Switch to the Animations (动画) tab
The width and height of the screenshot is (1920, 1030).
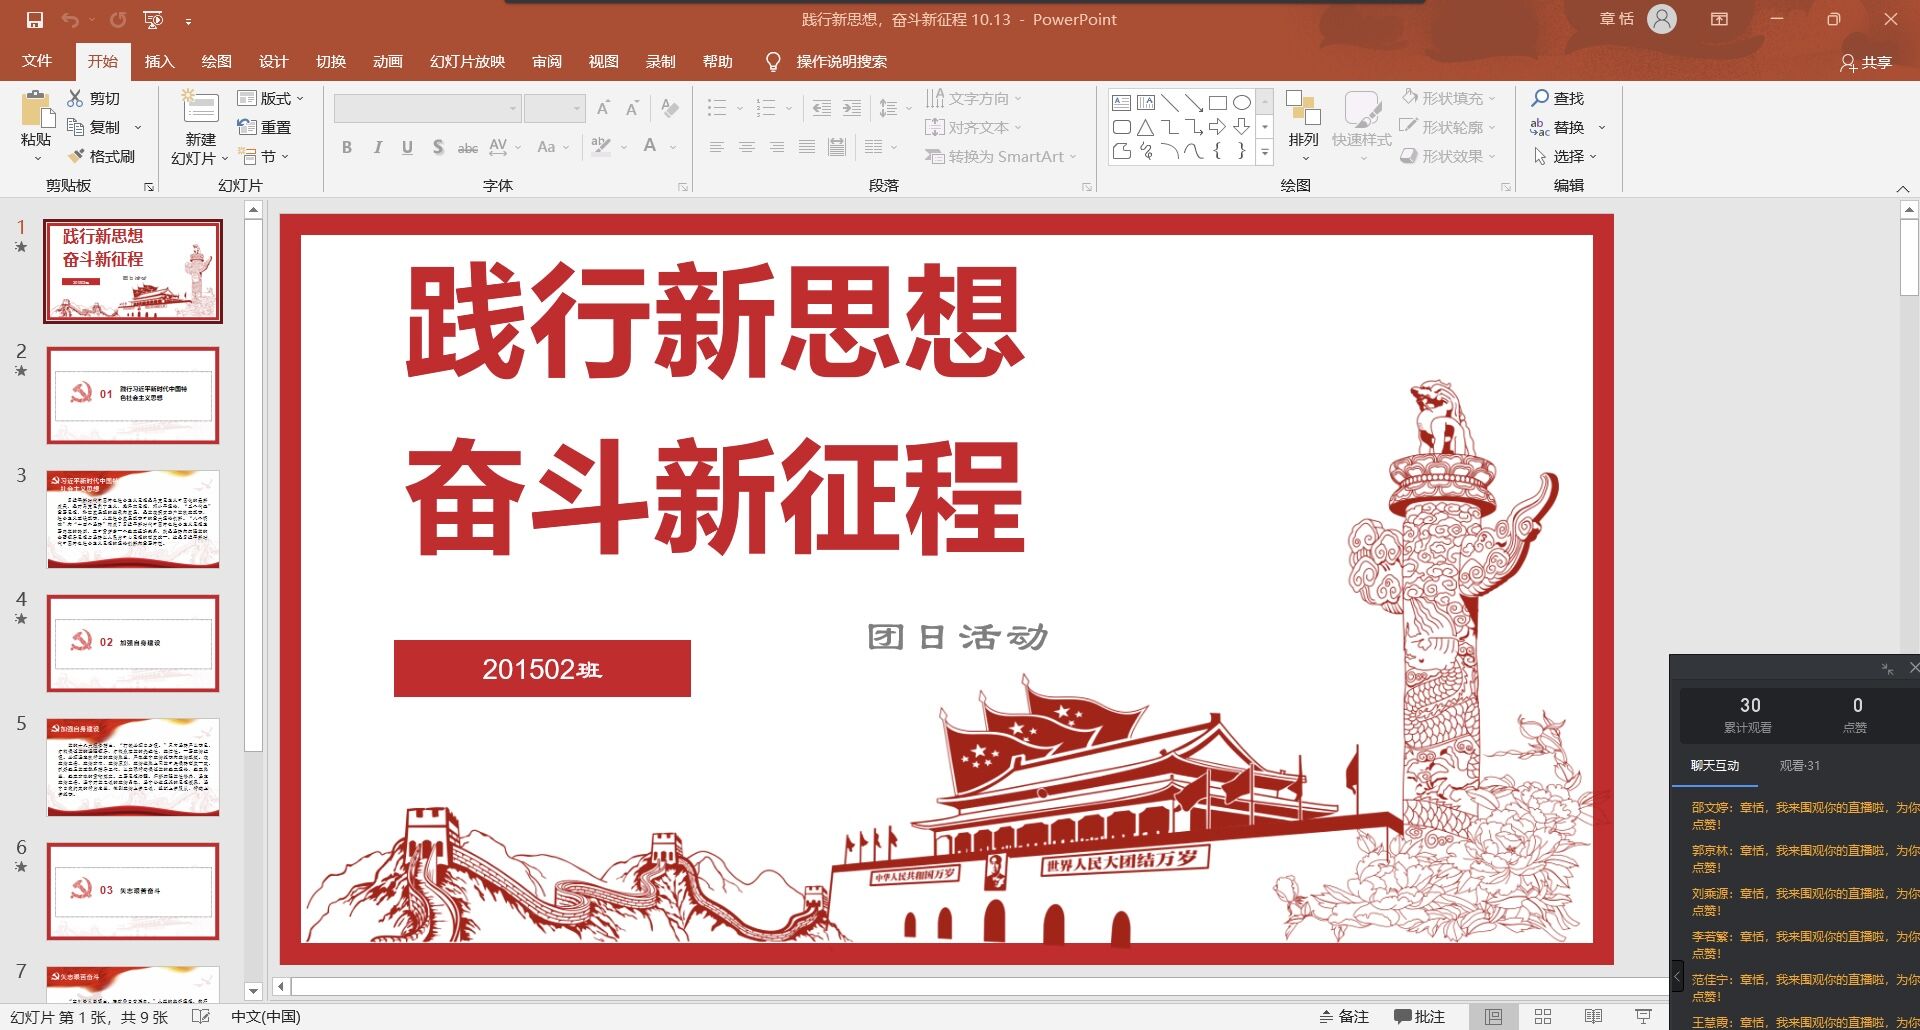point(387,61)
